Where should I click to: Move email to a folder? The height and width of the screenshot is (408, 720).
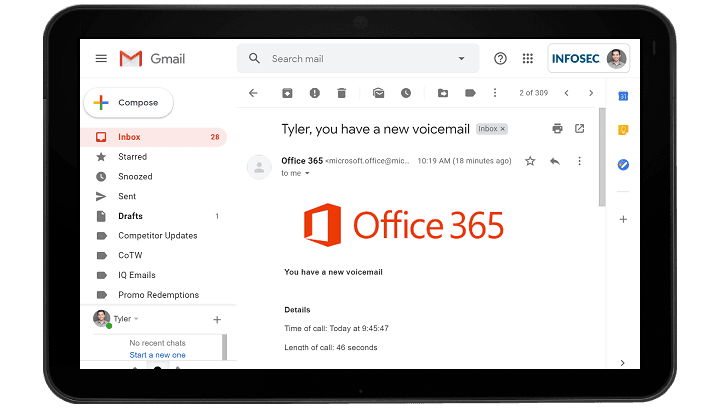(x=443, y=93)
